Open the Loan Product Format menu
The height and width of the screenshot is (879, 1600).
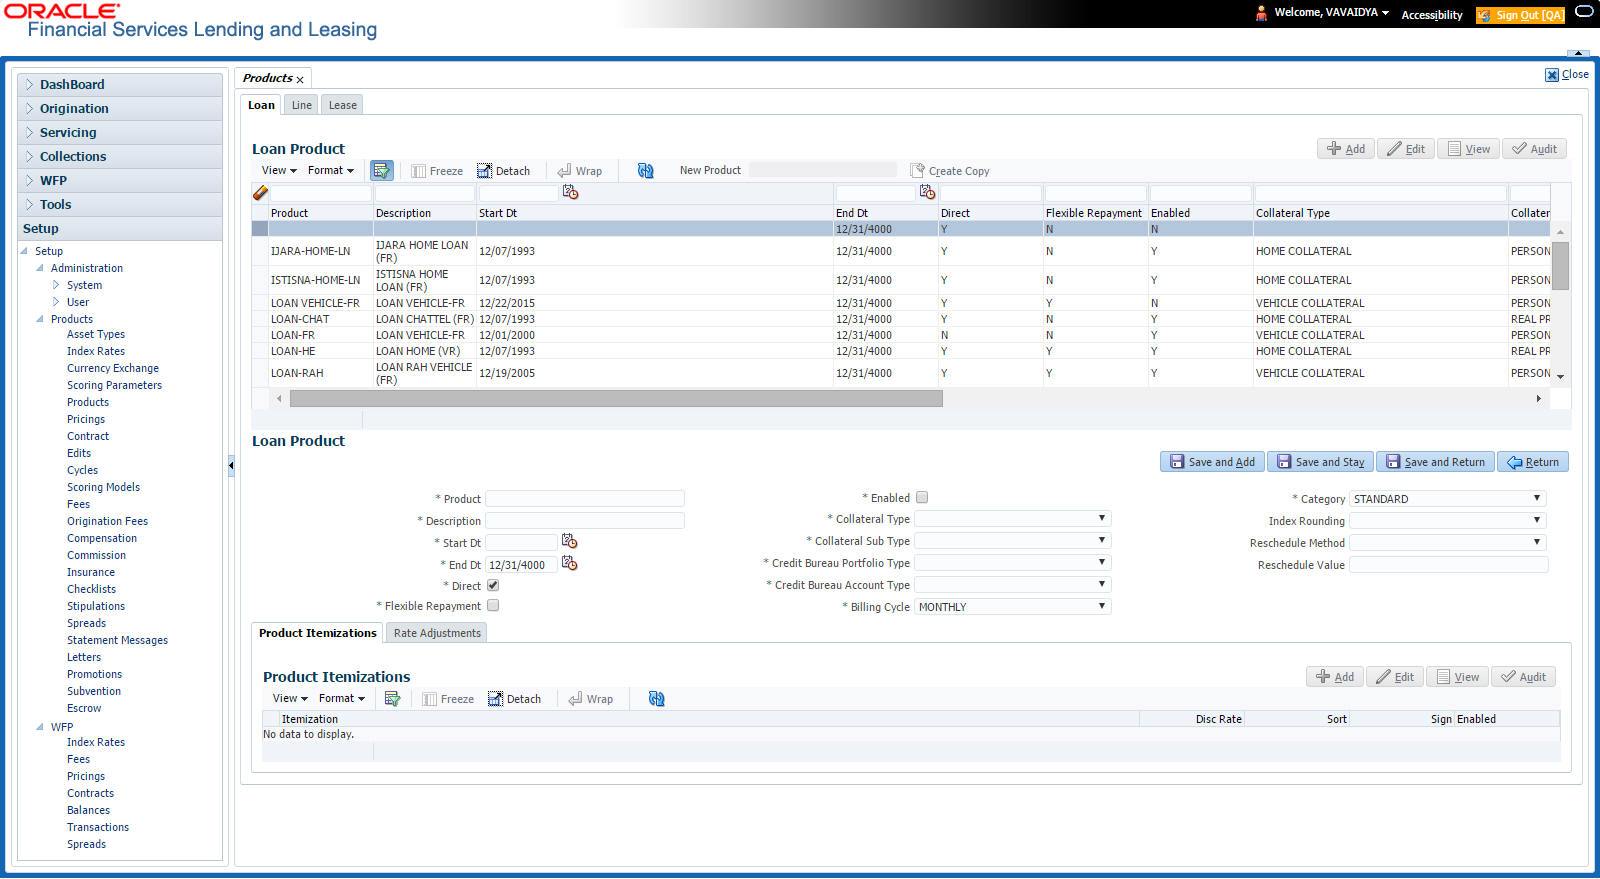[x=330, y=170]
